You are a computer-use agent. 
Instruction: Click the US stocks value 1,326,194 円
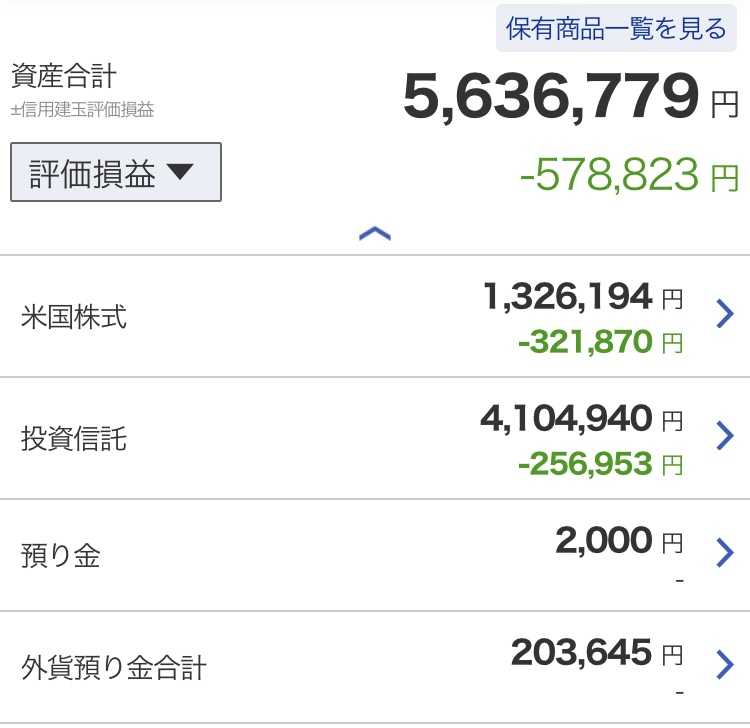pos(583,297)
